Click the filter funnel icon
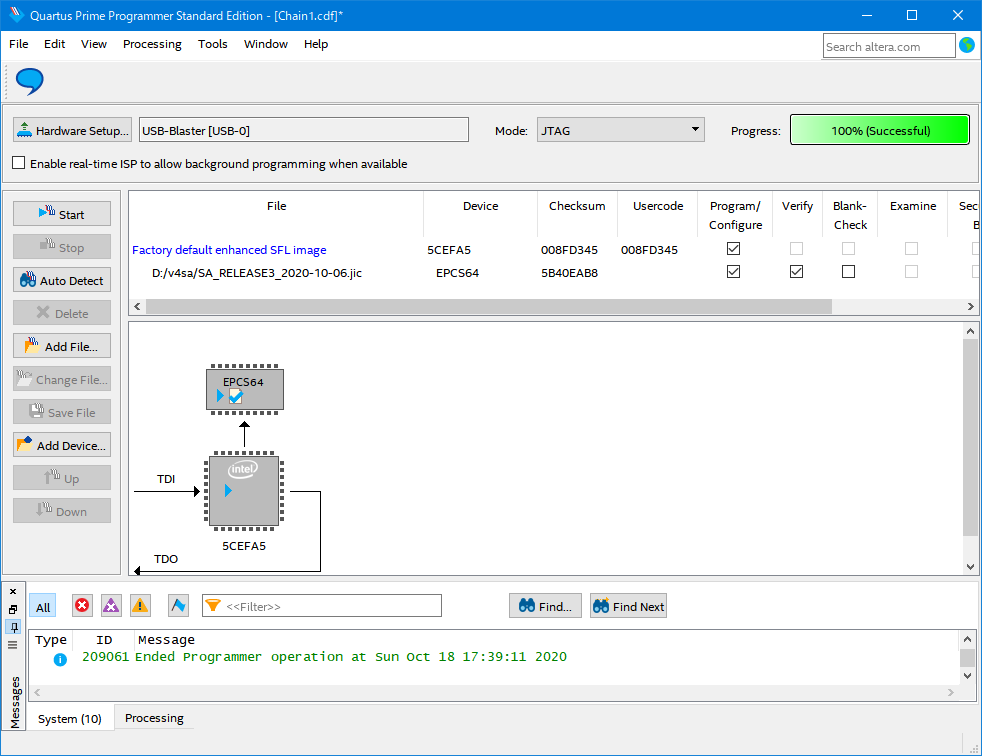 213,606
